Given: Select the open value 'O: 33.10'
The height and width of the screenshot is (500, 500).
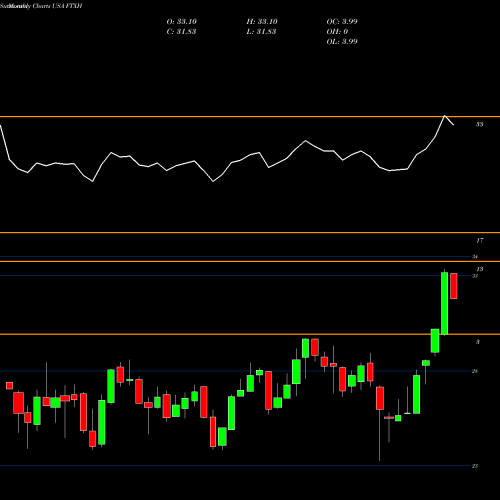Looking at the screenshot, I should click(181, 21).
